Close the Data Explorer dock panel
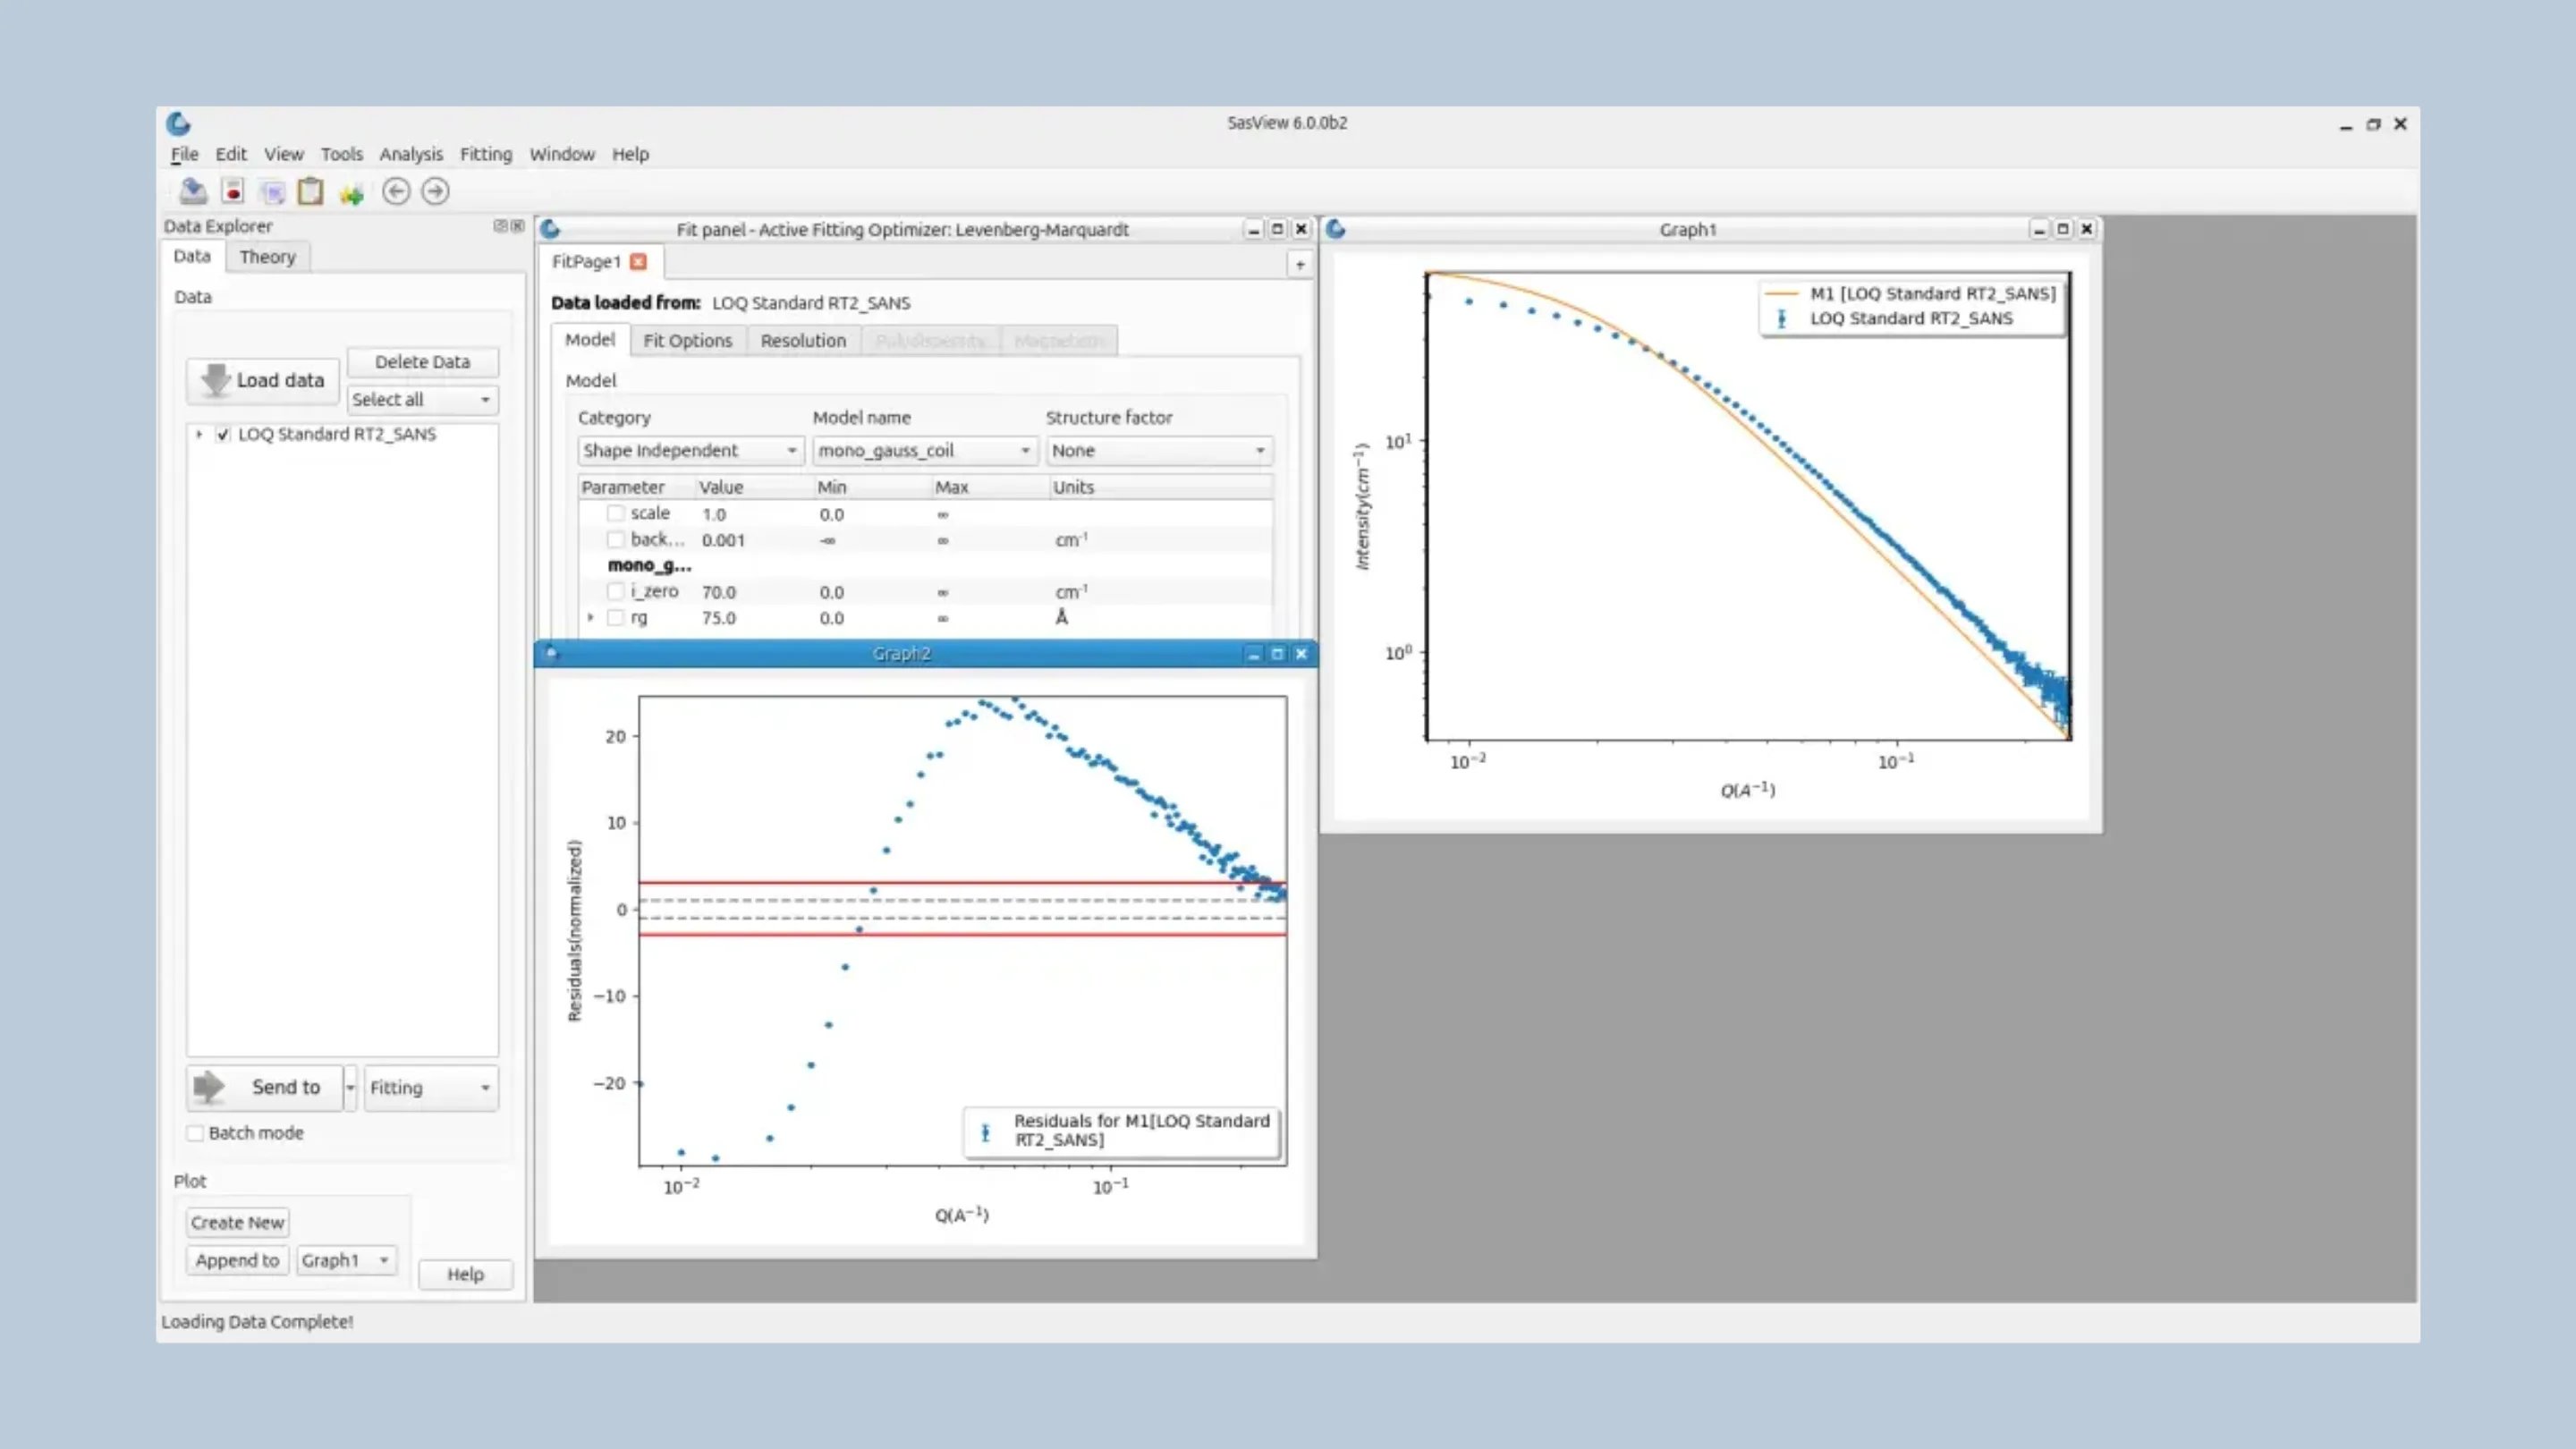 pyautogui.click(x=517, y=226)
